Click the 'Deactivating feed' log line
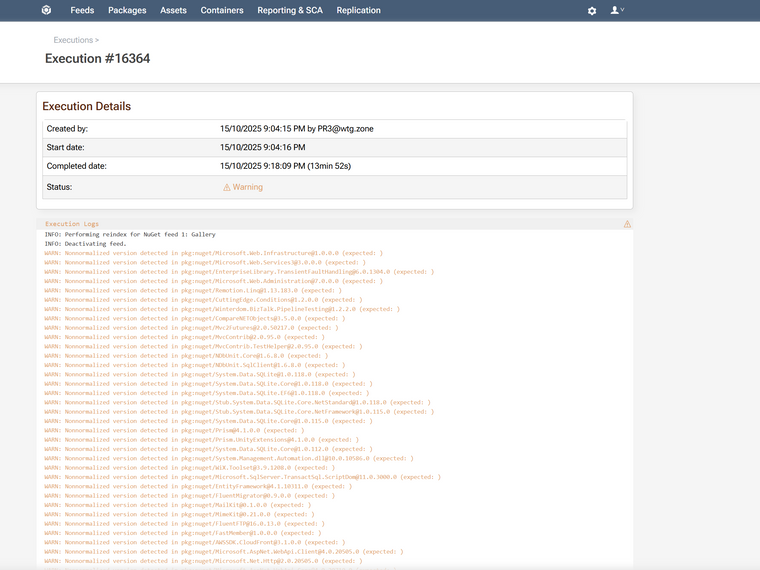This screenshot has width=760, height=570. click(x=85, y=243)
